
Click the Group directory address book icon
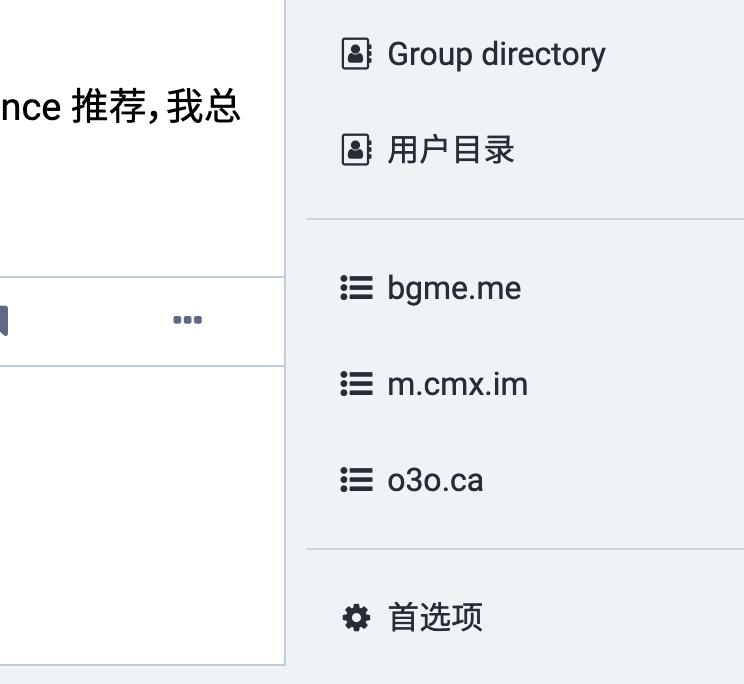pyautogui.click(x=356, y=54)
